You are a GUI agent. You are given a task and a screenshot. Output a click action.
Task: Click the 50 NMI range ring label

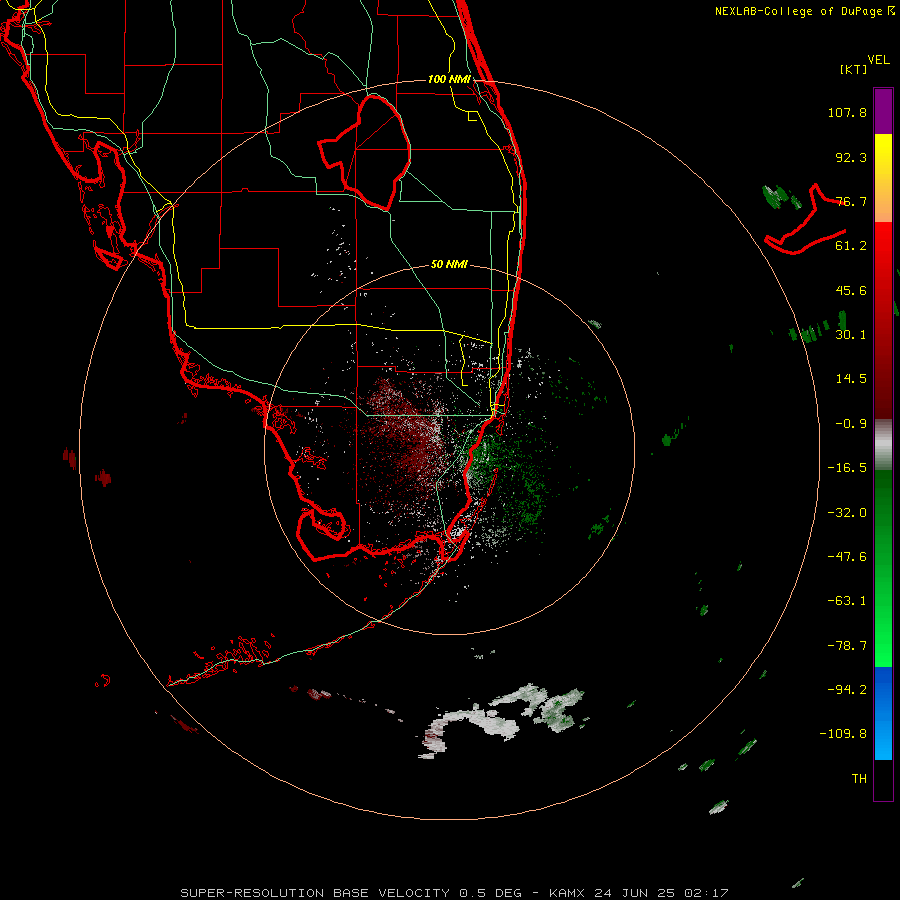click(x=449, y=265)
